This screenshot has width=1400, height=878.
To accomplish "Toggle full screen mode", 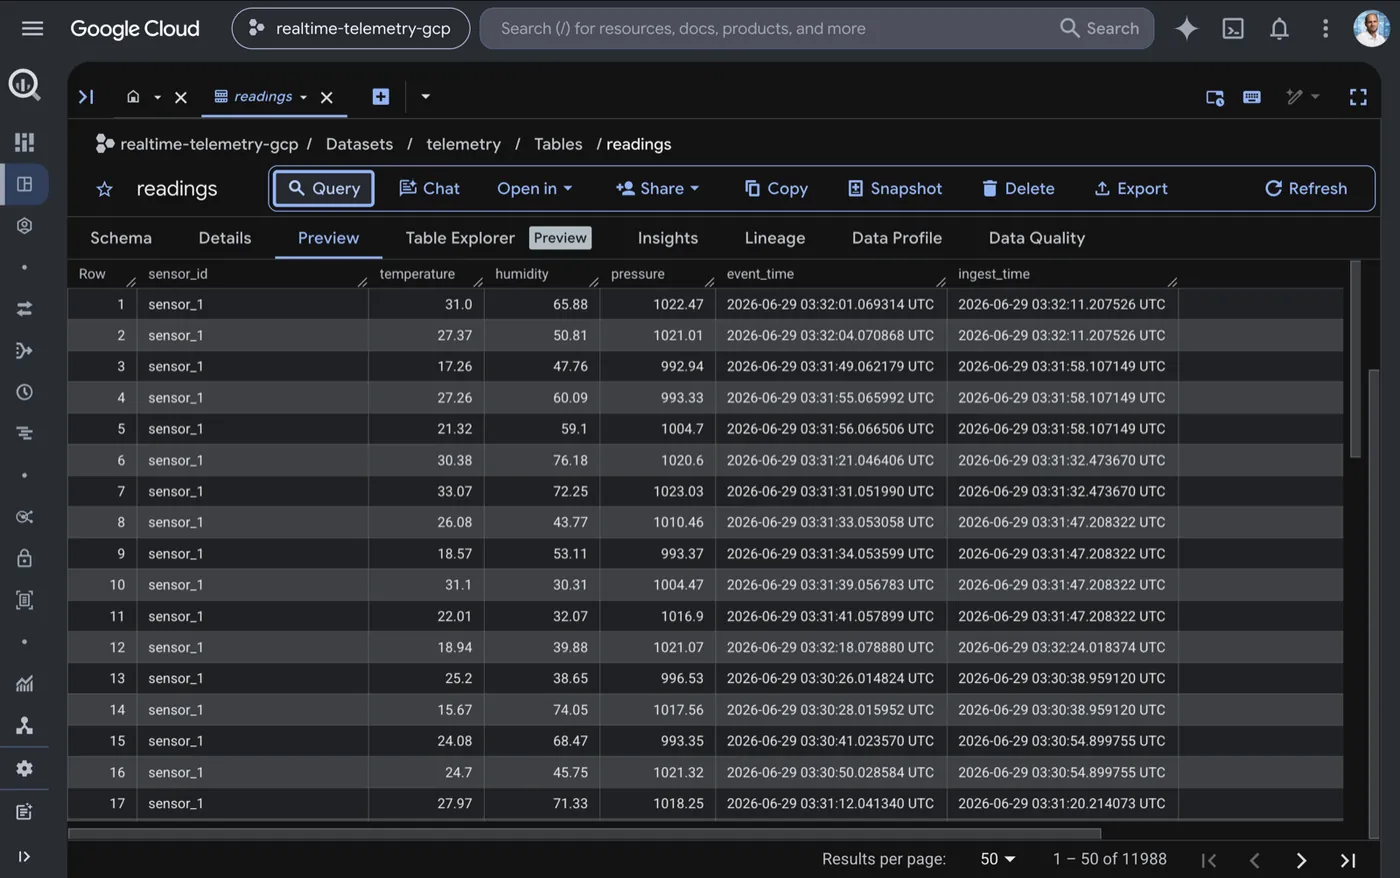I will tap(1358, 97).
